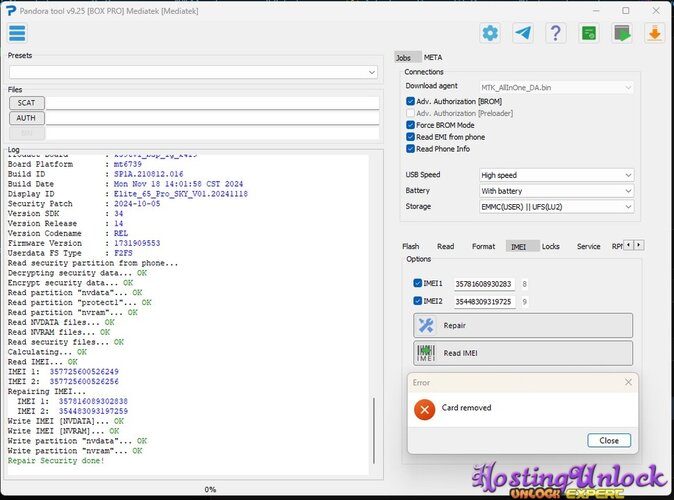Screen dimensions: 674x500
Task: Open the USB Speed dropdown
Action: (556, 175)
